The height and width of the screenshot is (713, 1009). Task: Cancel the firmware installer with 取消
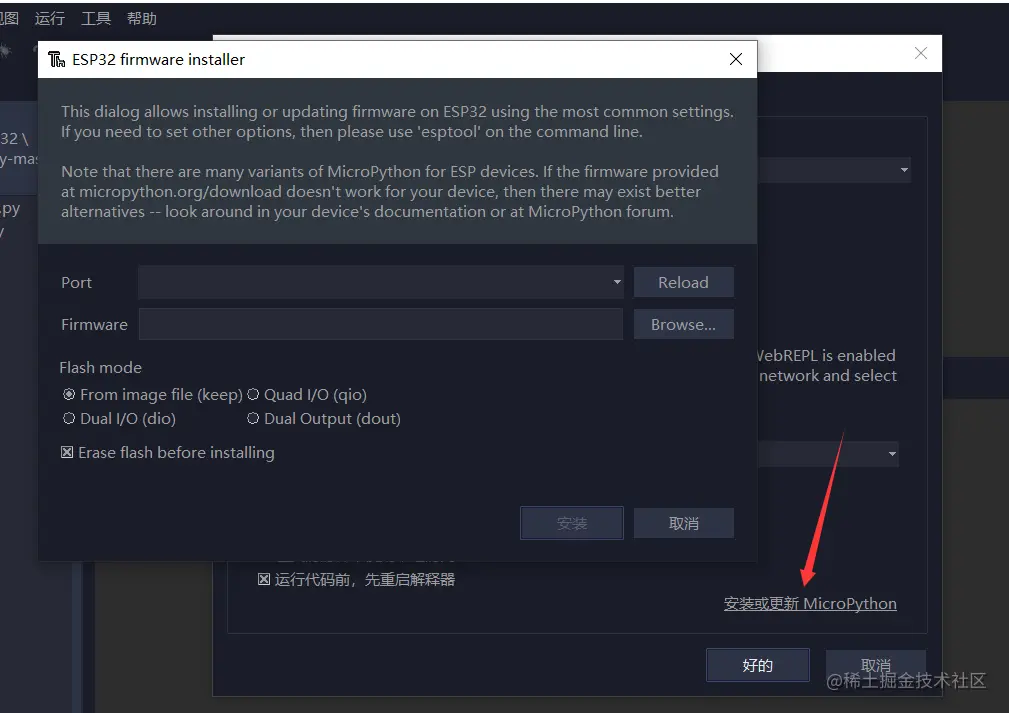(683, 523)
